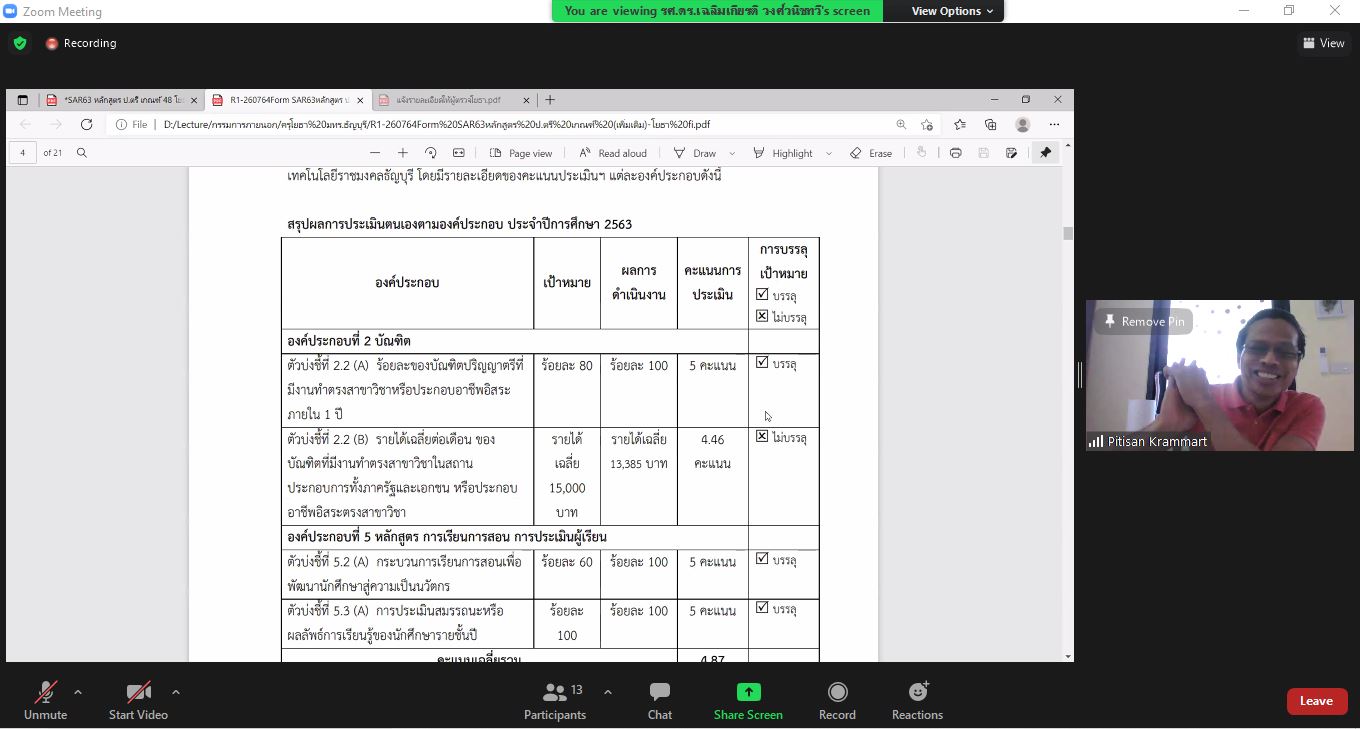Screen dimensions: 1360x729
Task: Click the Save icon in the PDF toolbar
Action: coord(983,153)
